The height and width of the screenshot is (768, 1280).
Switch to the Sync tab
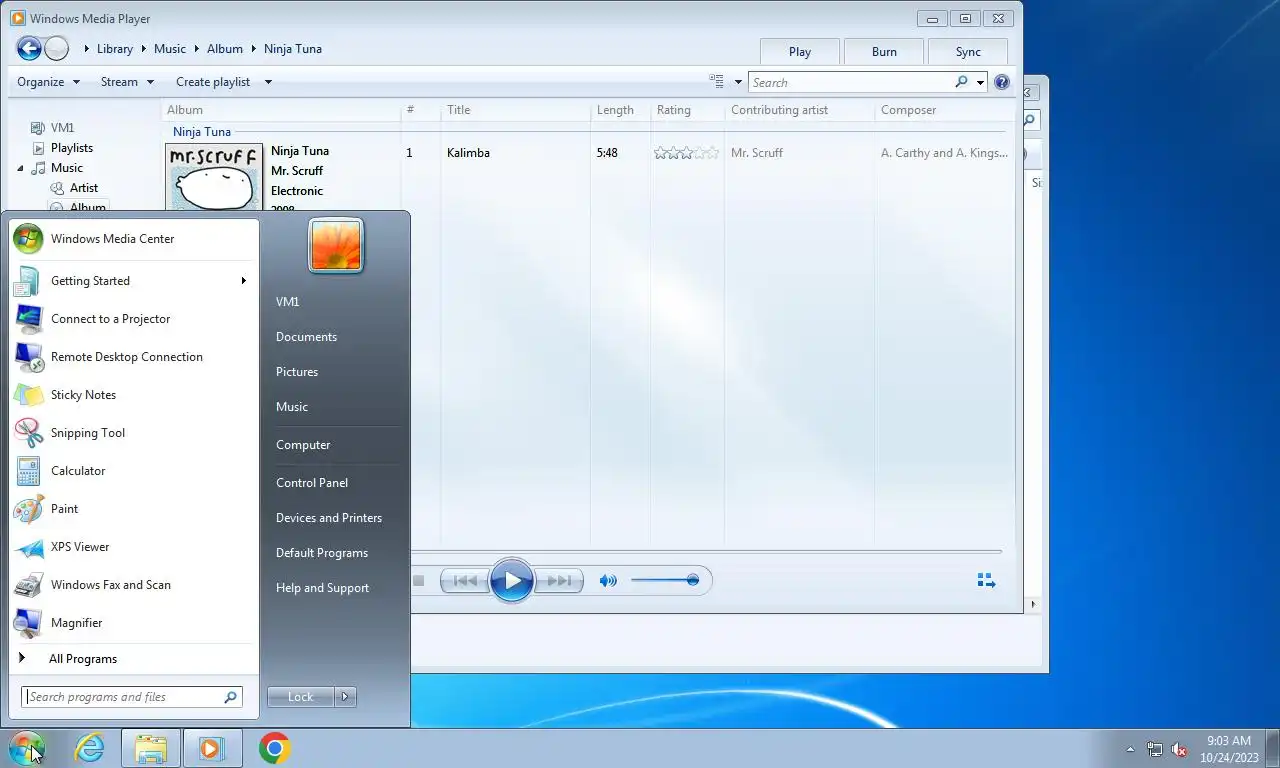[968, 52]
